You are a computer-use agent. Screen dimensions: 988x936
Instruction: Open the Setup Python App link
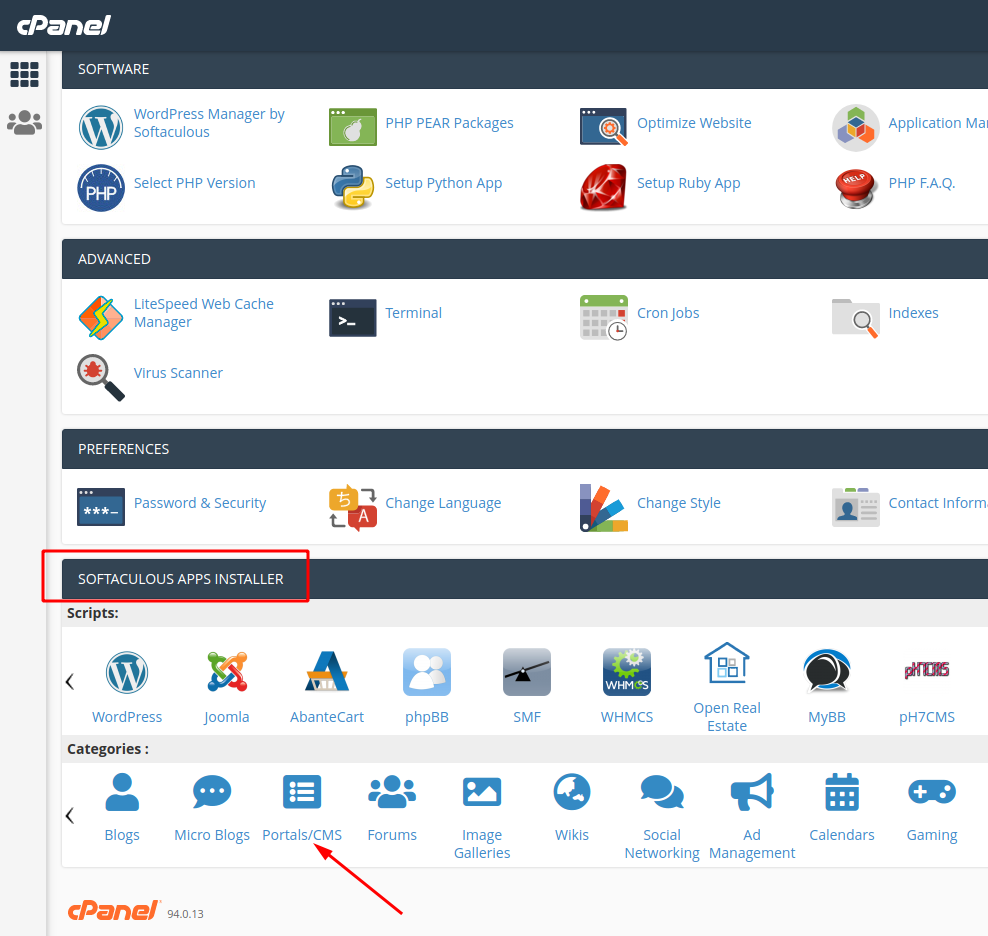(x=444, y=183)
